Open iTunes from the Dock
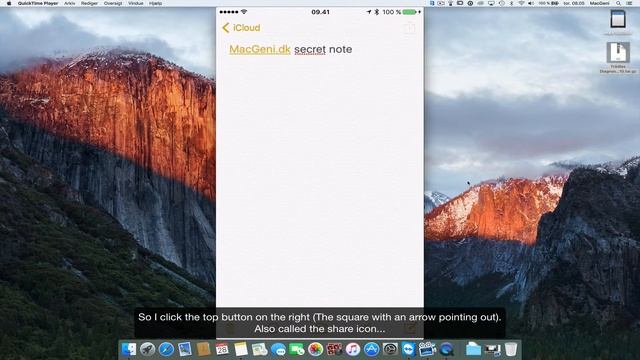Viewport: 640px width, 360px height. point(353,349)
